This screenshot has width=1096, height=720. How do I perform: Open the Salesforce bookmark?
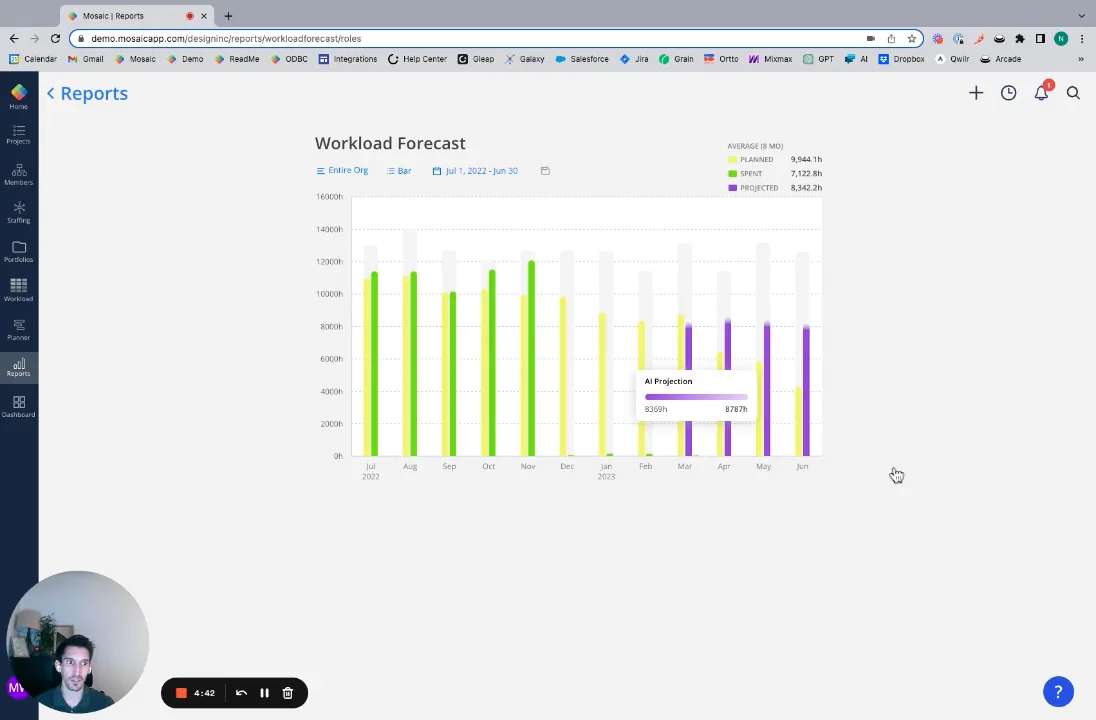point(582,59)
